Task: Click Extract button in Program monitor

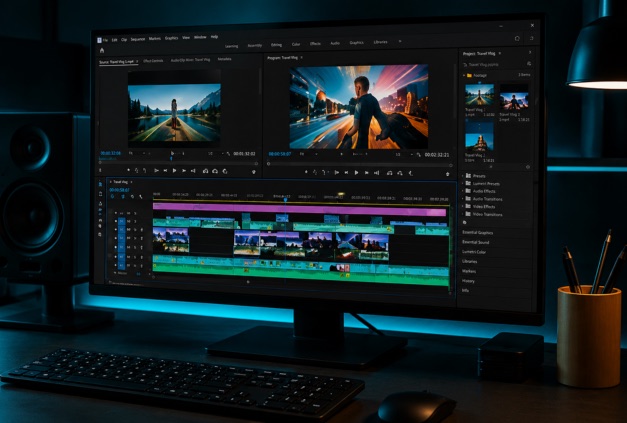Action: pyautogui.click(x=400, y=173)
